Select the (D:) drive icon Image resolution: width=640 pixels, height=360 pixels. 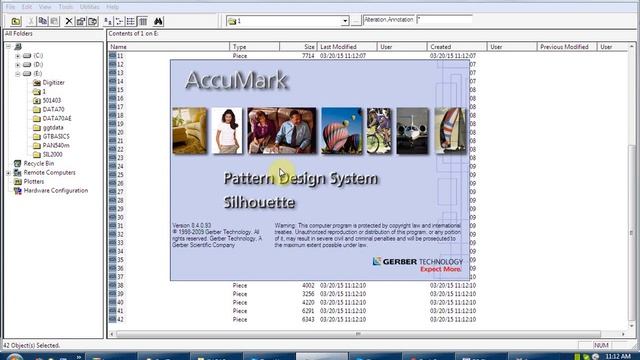point(27,64)
